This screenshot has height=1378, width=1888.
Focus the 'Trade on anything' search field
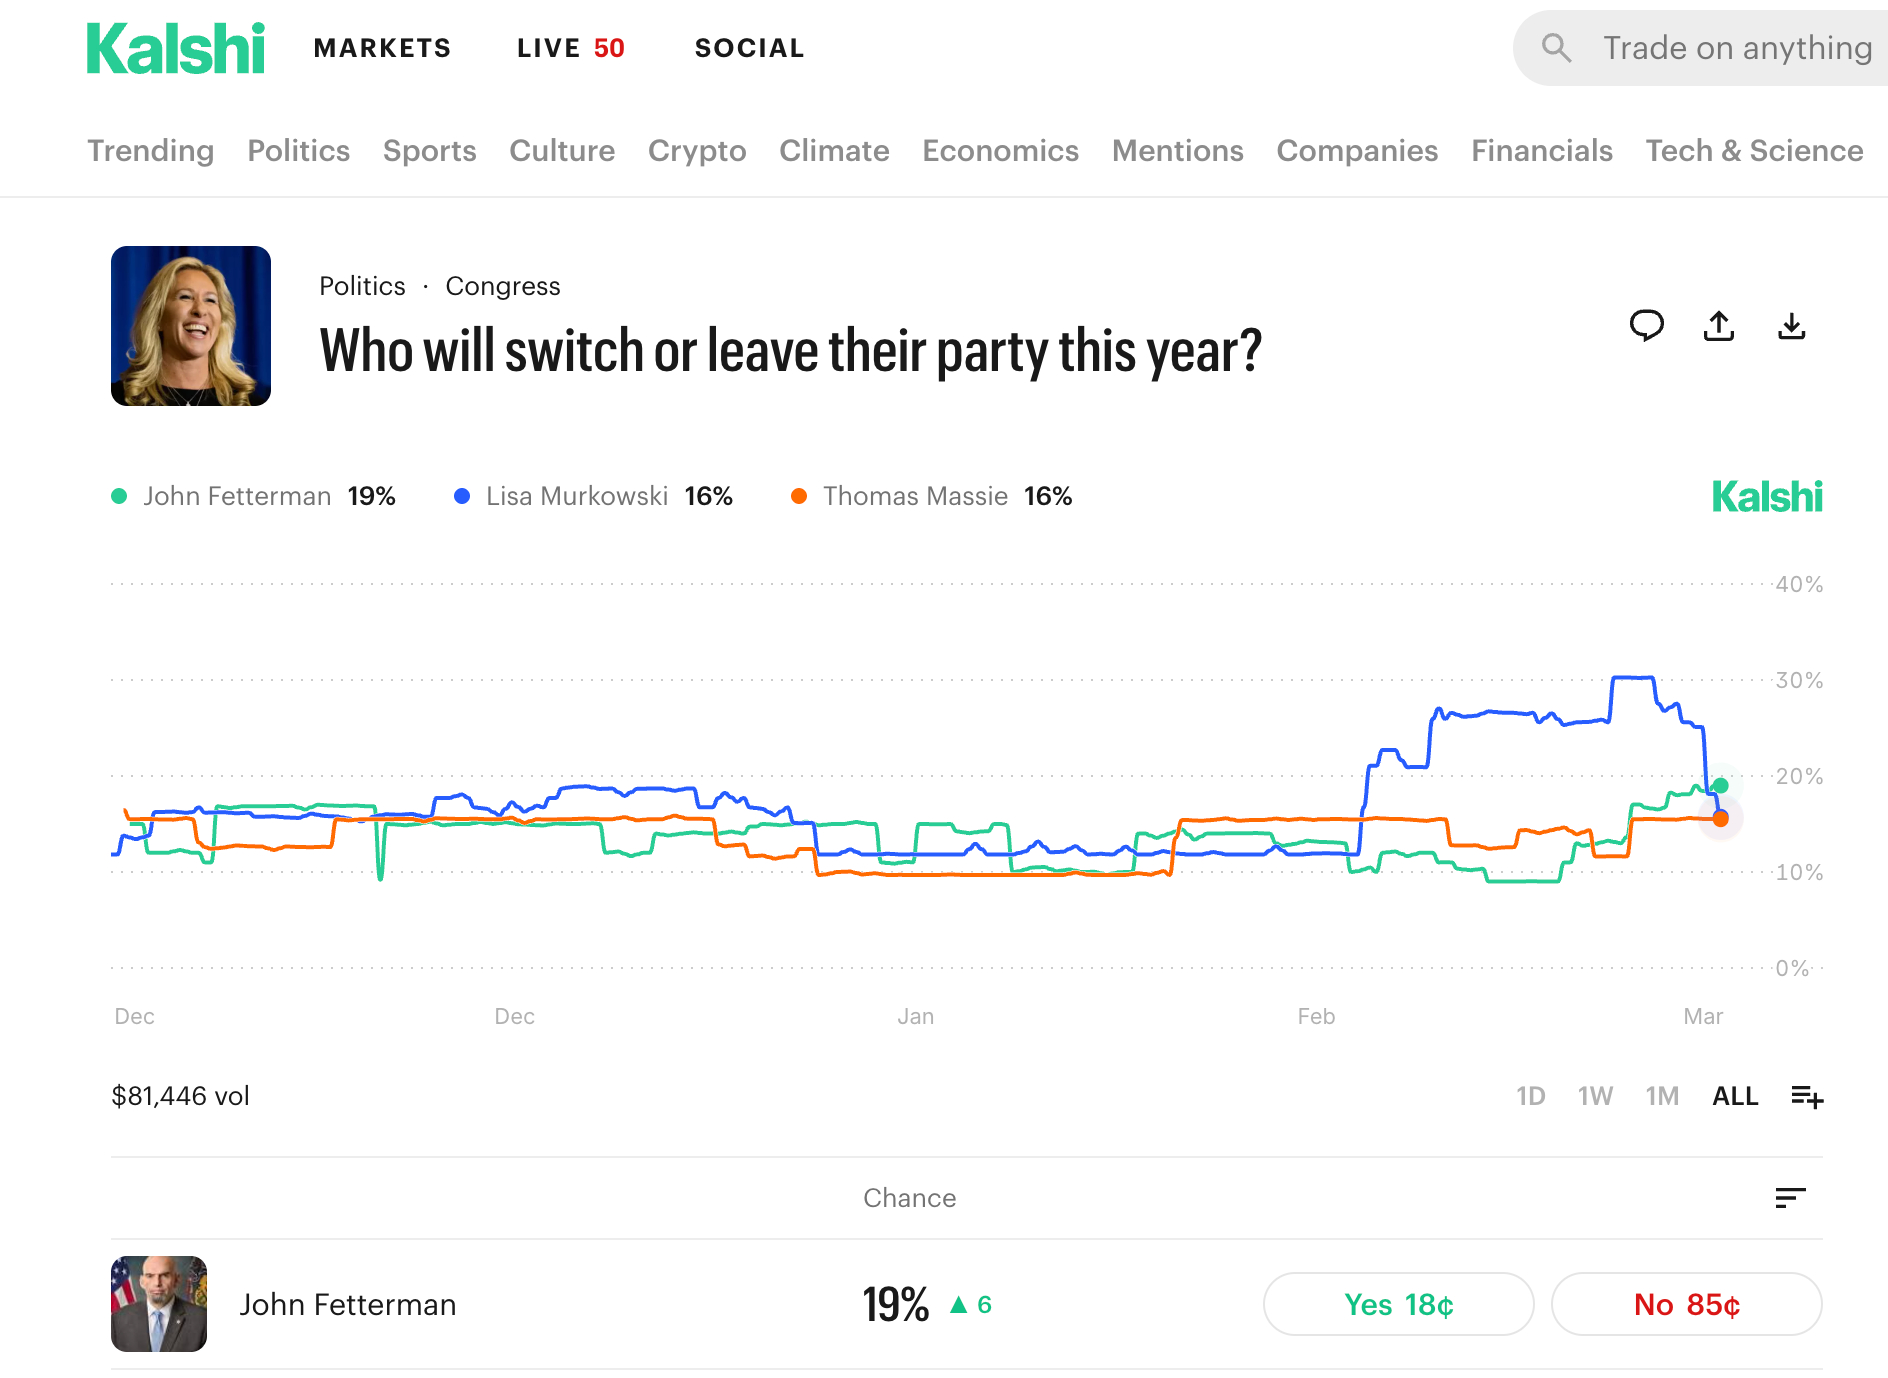(x=1737, y=48)
